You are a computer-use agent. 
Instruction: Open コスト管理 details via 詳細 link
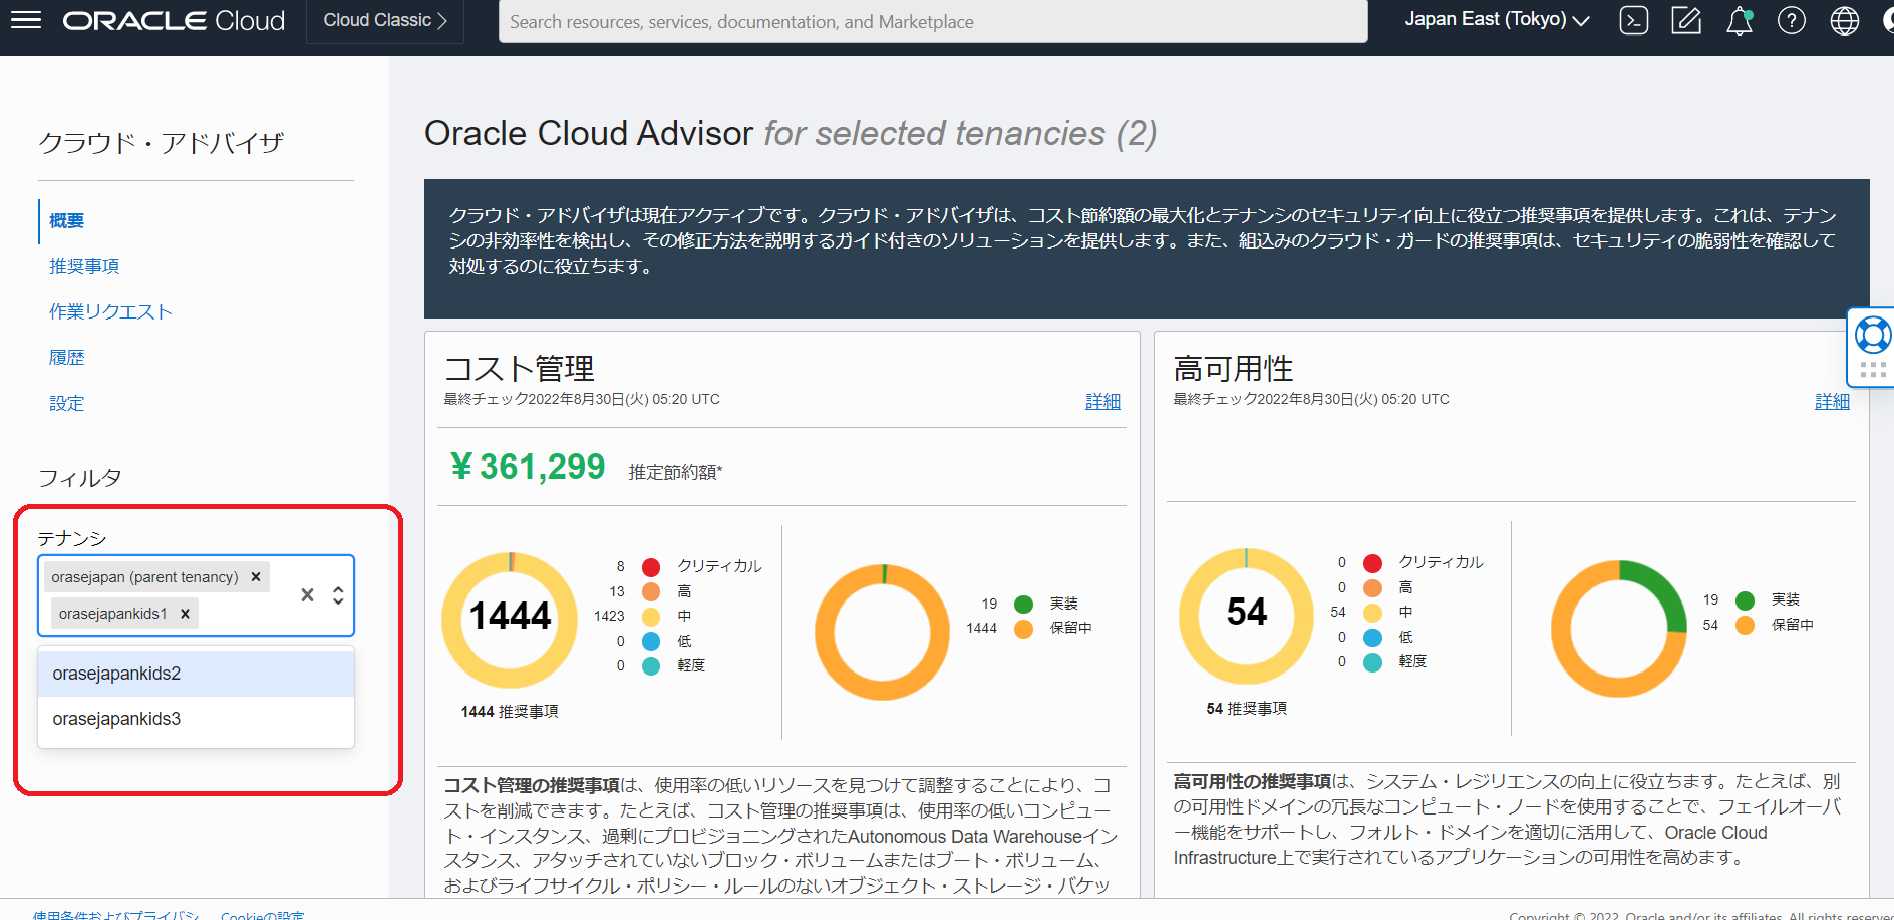[x=1103, y=400]
